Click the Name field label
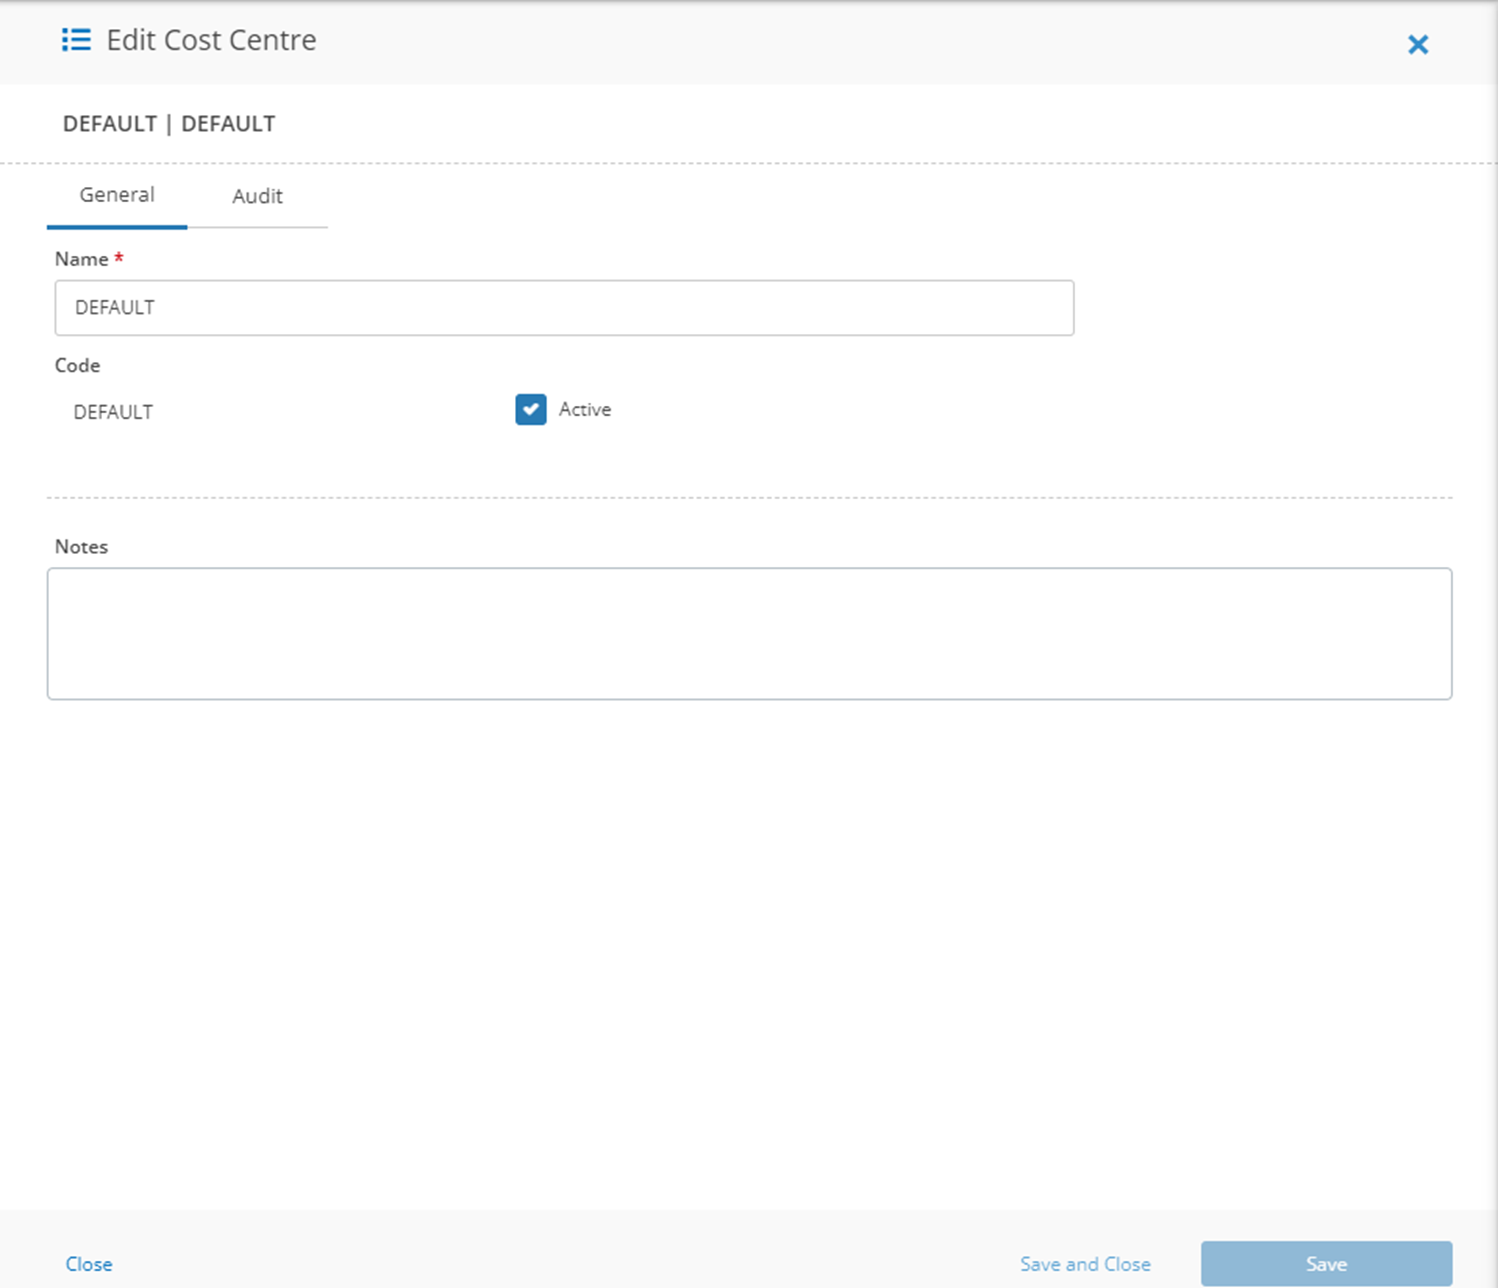Viewport: 1498px width, 1288px height. click(81, 259)
